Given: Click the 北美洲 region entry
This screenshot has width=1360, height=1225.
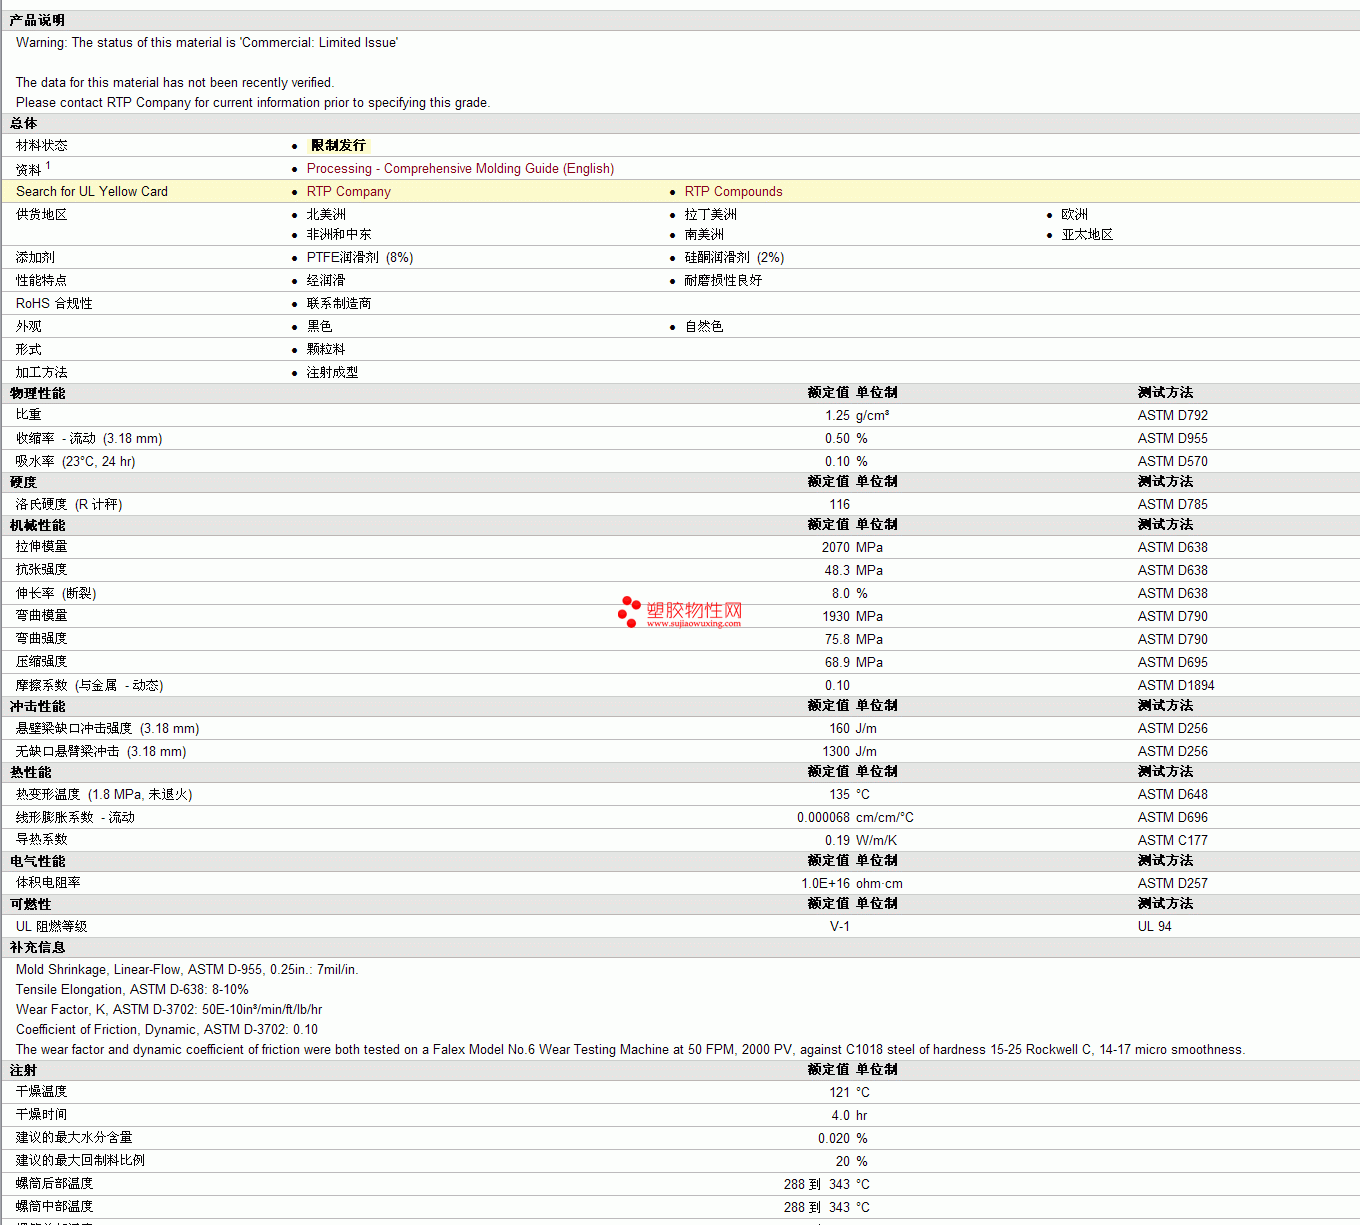Looking at the screenshot, I should click(326, 215).
